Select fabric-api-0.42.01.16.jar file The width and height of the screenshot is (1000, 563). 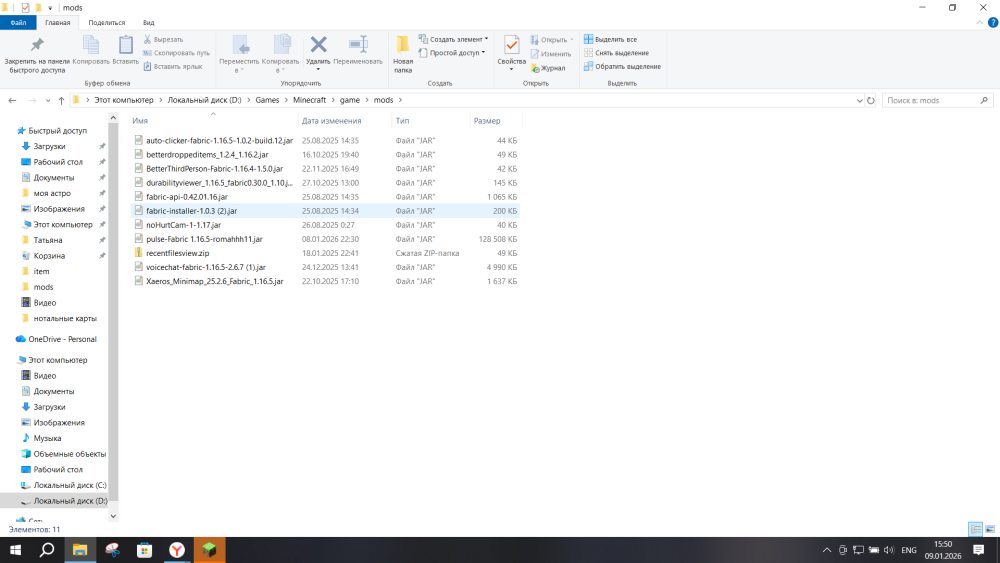click(x=186, y=197)
